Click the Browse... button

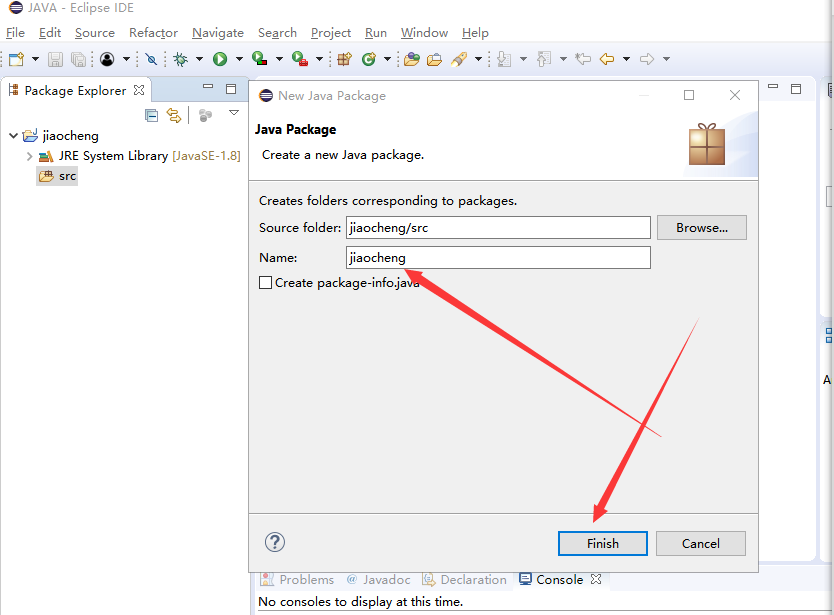click(702, 227)
